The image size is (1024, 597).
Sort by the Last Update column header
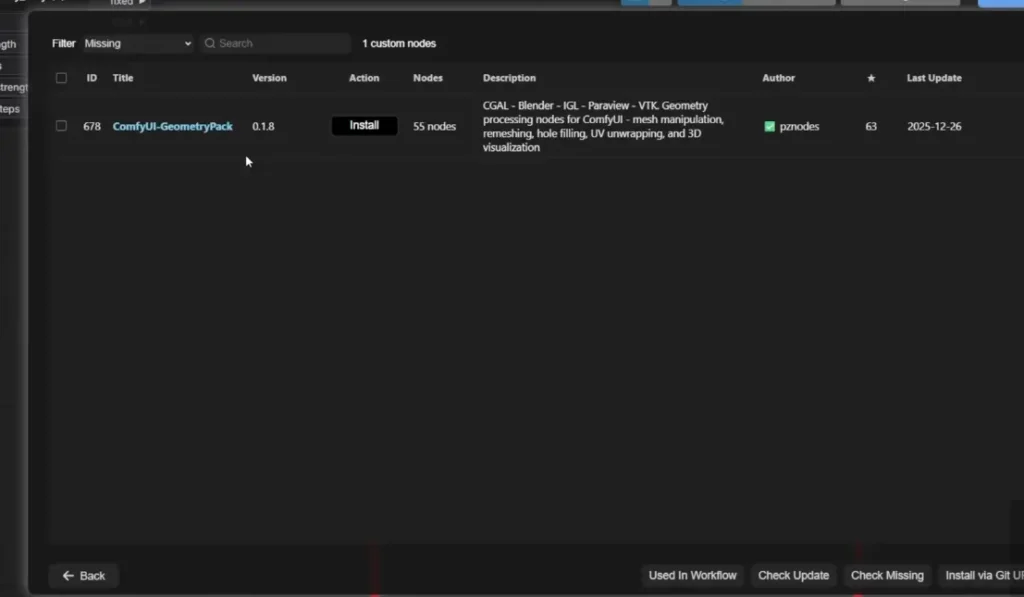coord(933,78)
